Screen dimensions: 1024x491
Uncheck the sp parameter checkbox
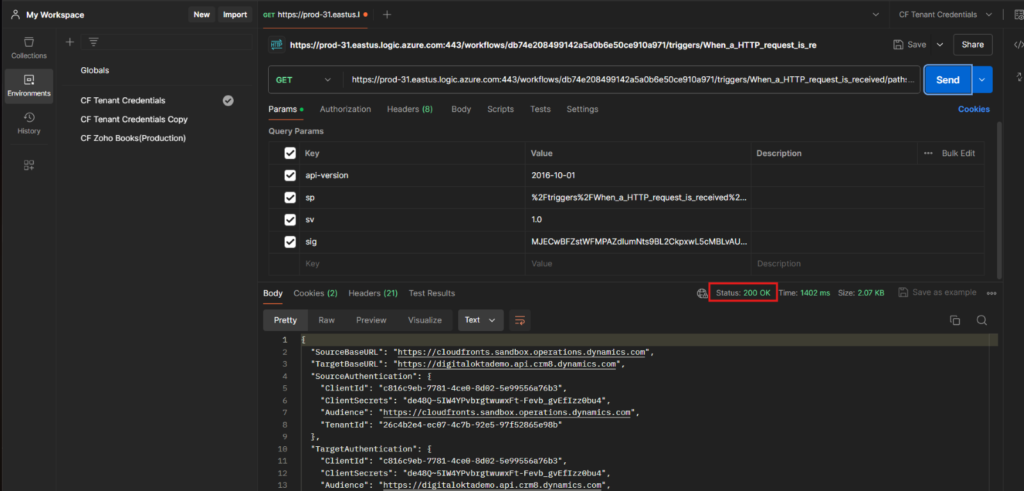coord(291,197)
